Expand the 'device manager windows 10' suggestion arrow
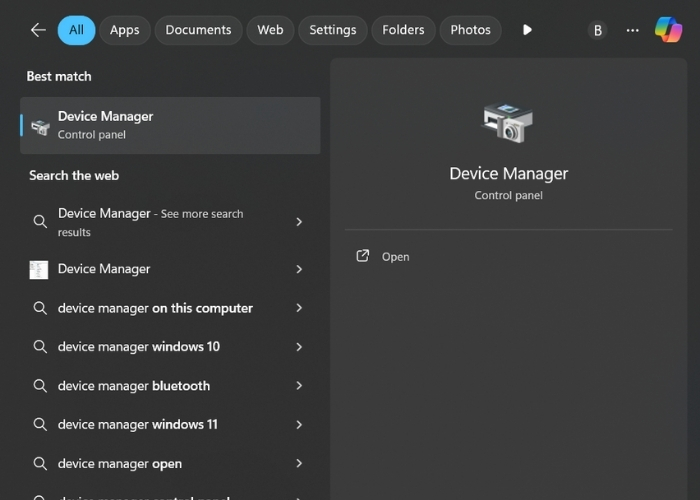 pos(299,347)
